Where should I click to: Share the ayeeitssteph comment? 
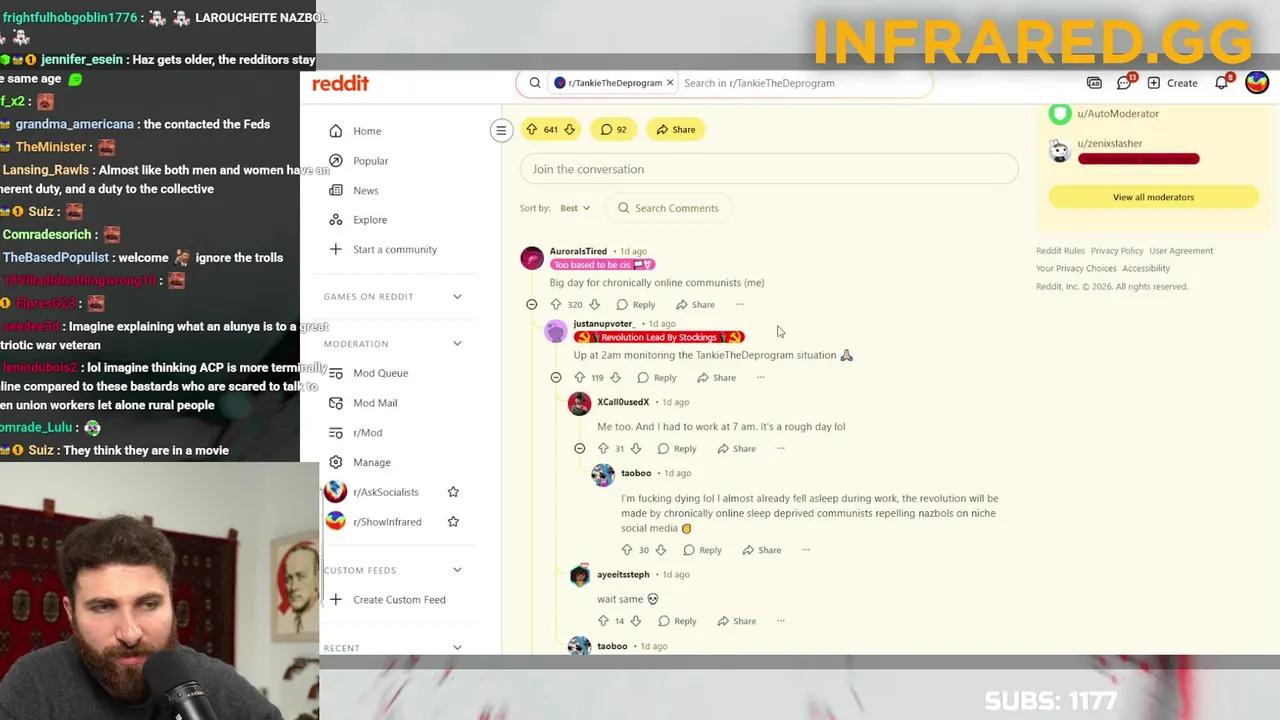click(x=736, y=621)
